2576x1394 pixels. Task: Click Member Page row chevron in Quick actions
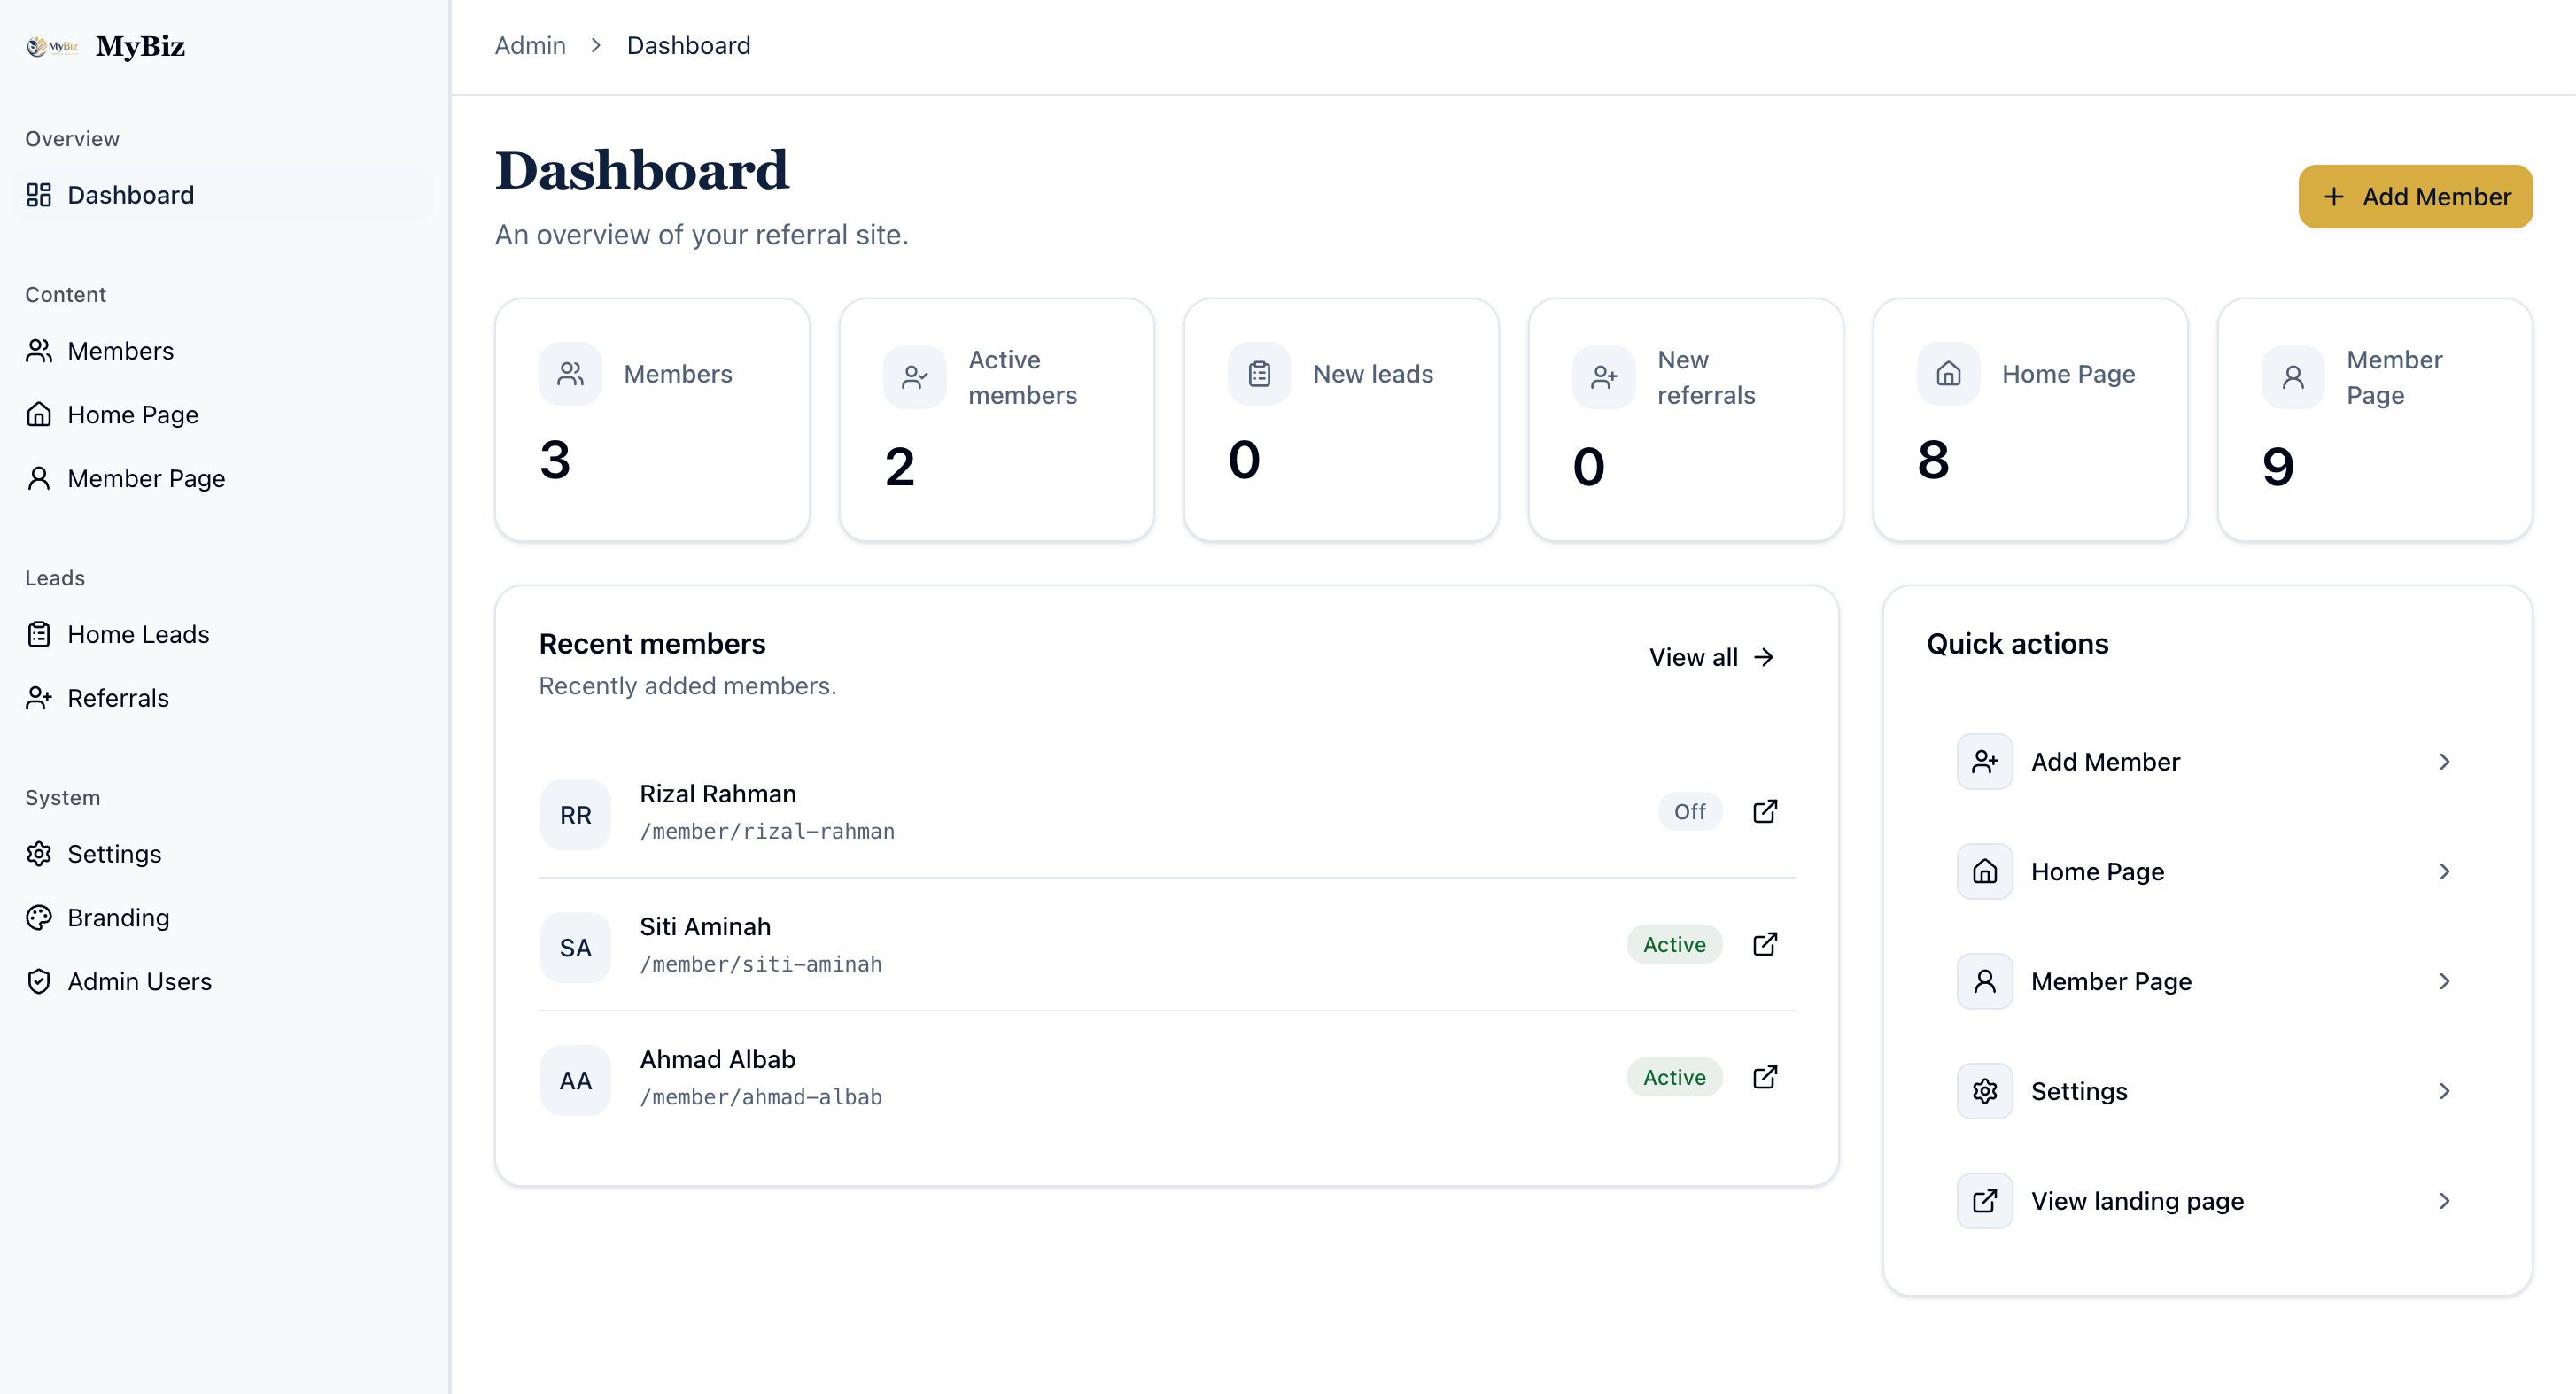pyautogui.click(x=2443, y=982)
